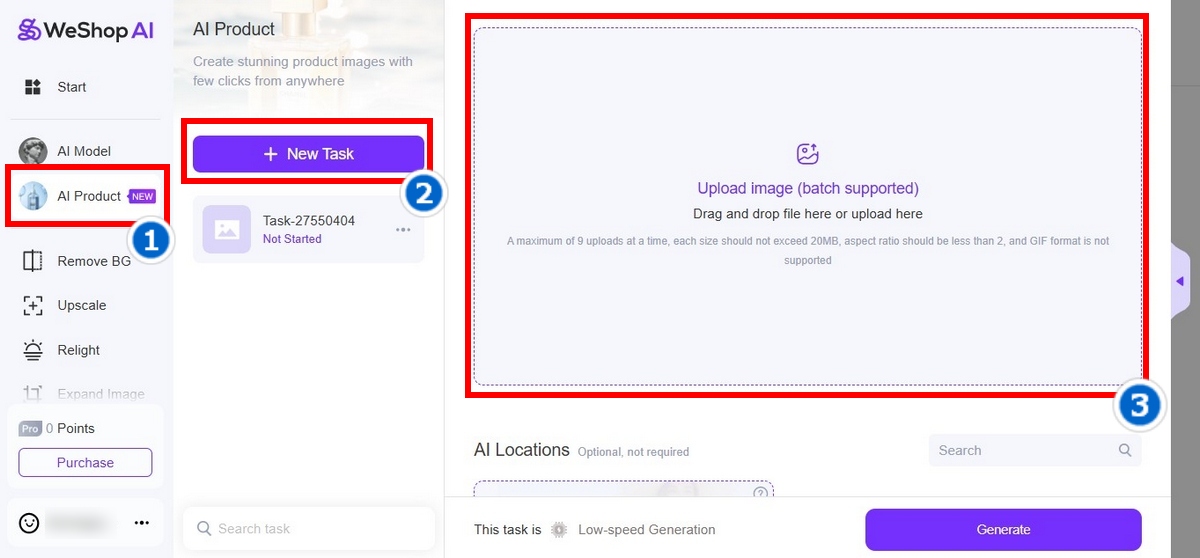Click the AI Locations heading
This screenshot has width=1200, height=558.
(x=522, y=450)
